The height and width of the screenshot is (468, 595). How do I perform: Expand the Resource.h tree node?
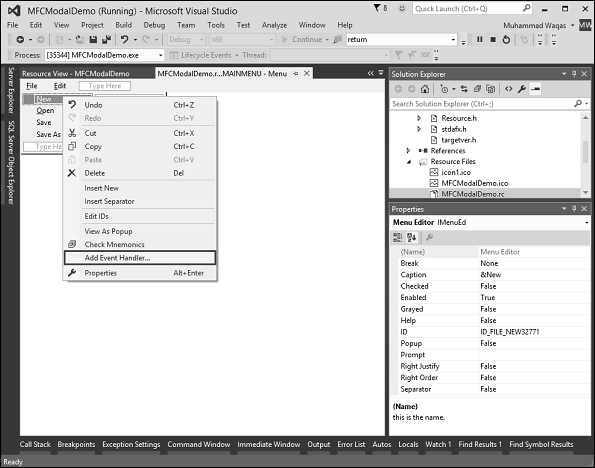[419, 118]
